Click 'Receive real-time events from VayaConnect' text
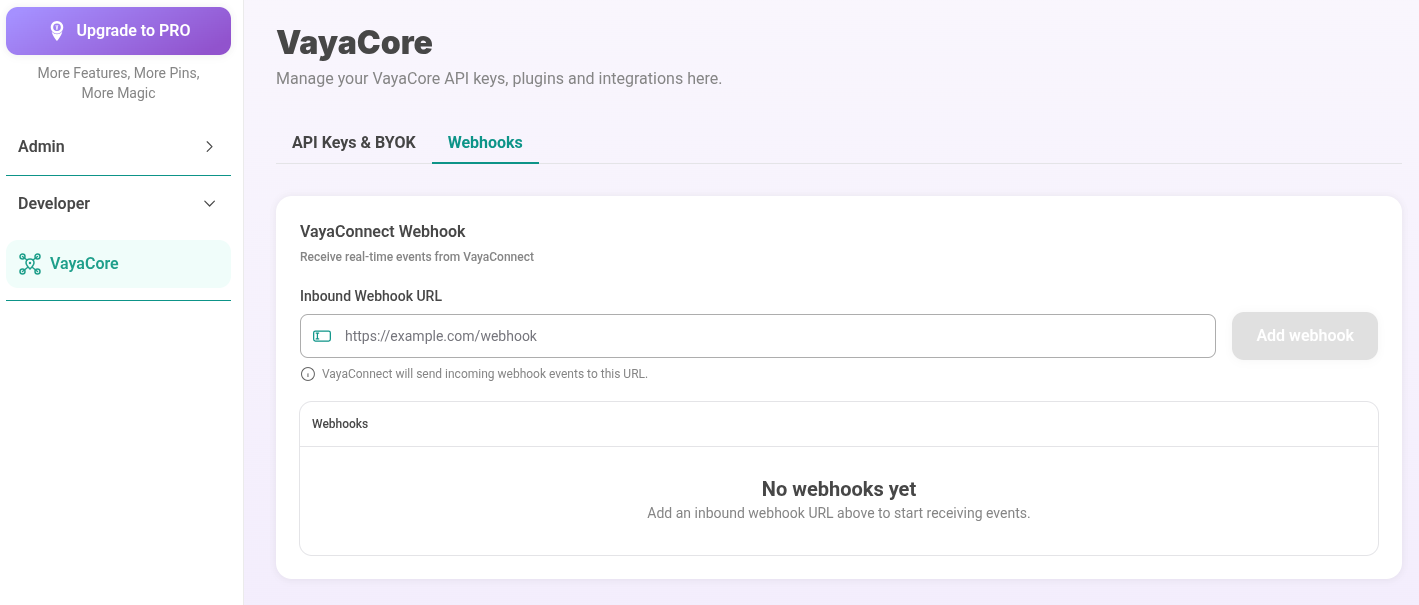The height and width of the screenshot is (605, 1419). [x=417, y=257]
